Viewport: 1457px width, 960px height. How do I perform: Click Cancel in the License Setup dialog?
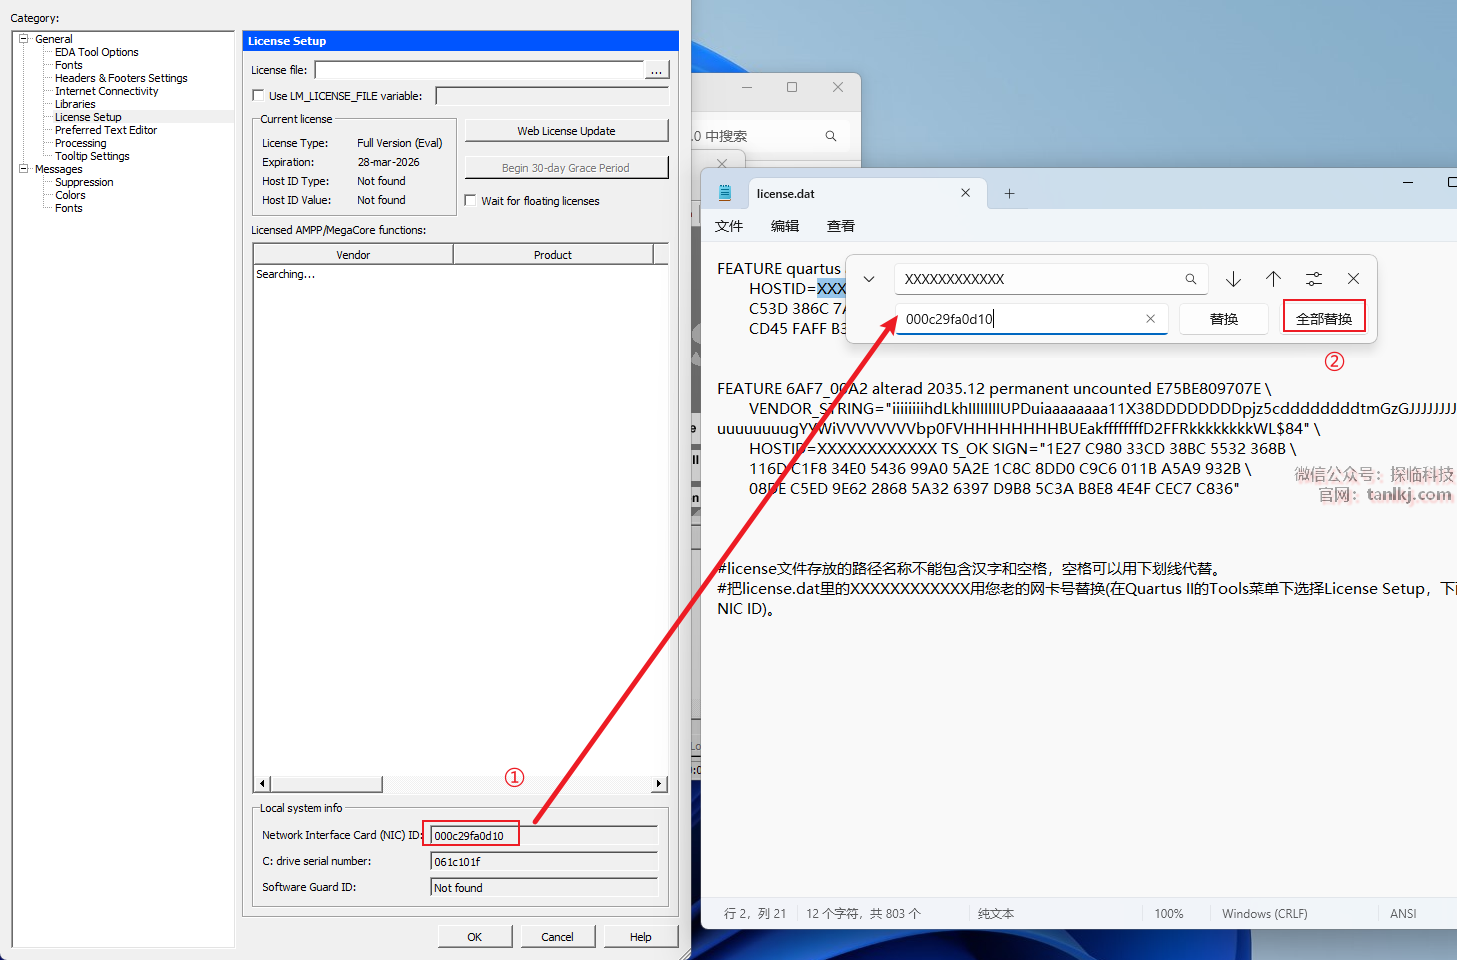pos(558,937)
